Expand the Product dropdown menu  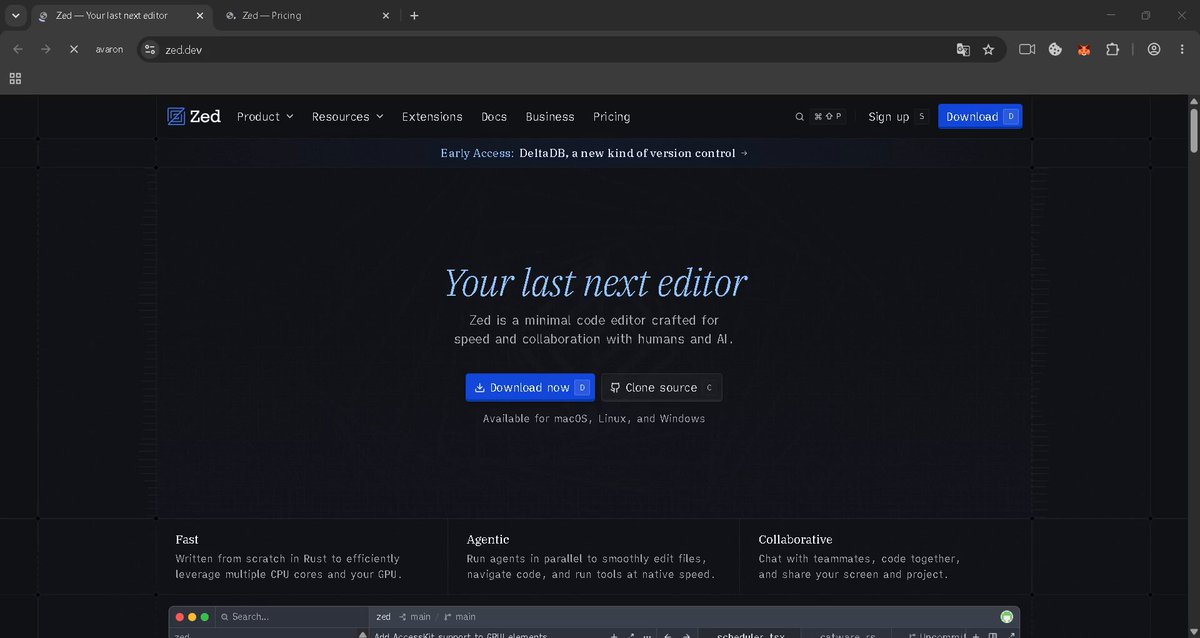point(265,117)
